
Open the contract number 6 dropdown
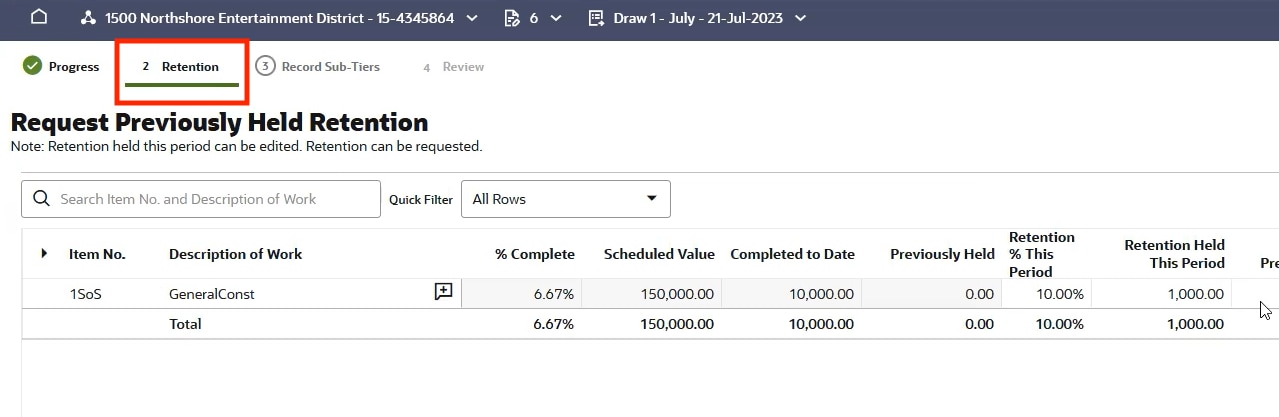point(556,18)
